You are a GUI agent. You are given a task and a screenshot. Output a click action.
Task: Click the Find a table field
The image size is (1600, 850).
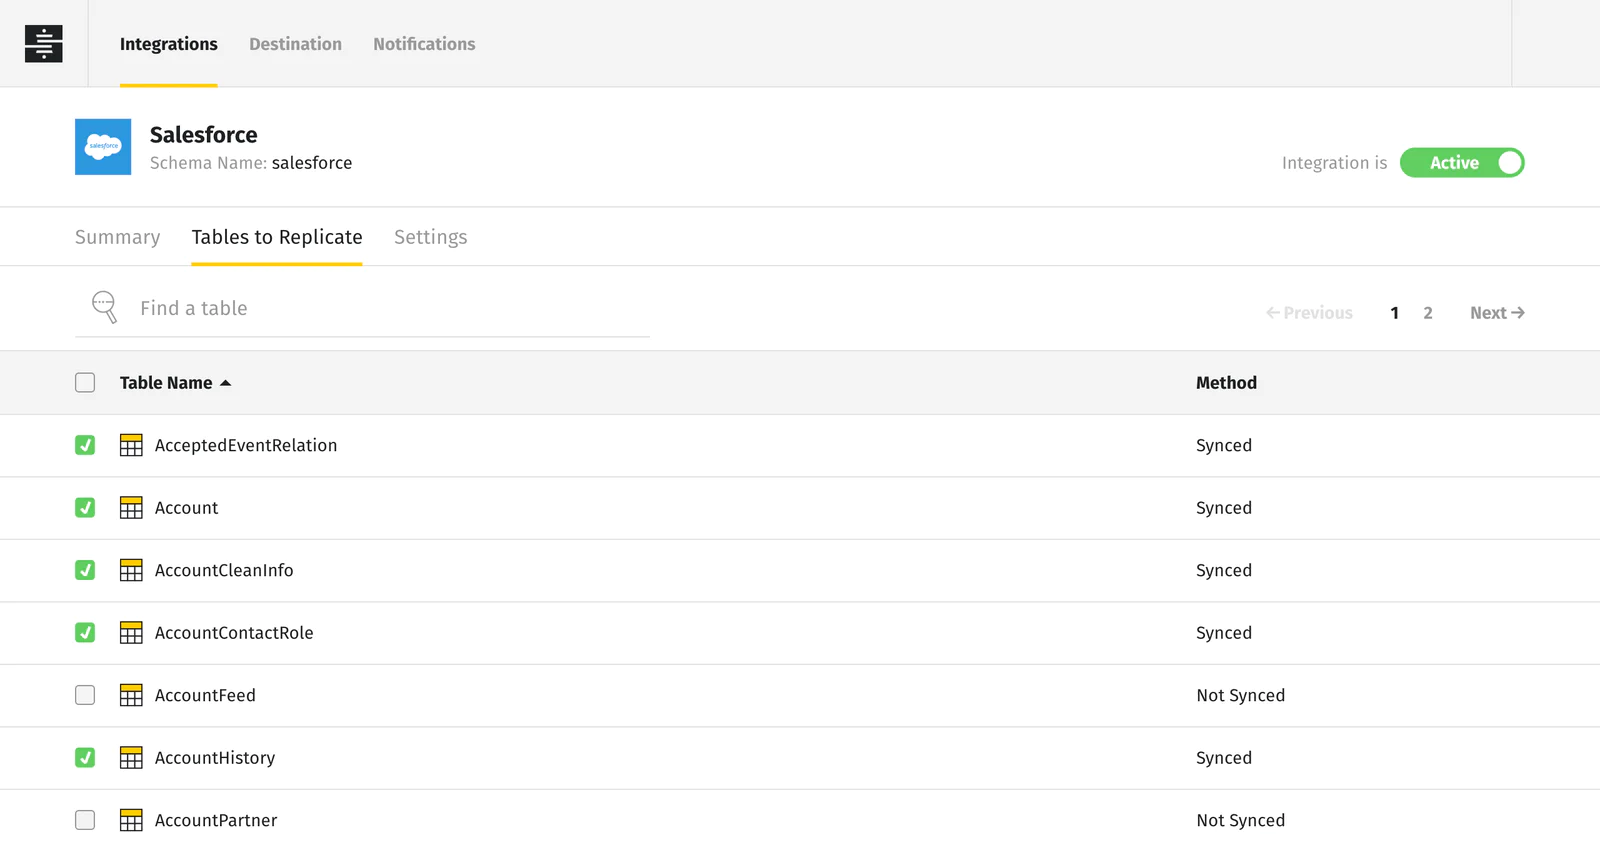click(362, 308)
